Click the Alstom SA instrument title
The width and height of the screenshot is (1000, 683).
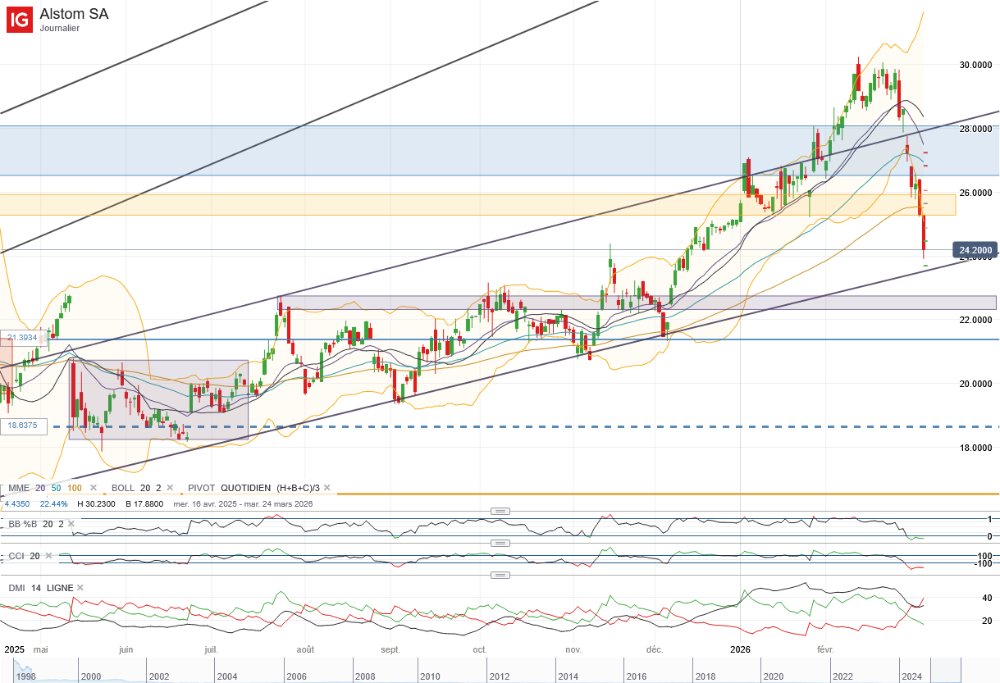(x=74, y=14)
